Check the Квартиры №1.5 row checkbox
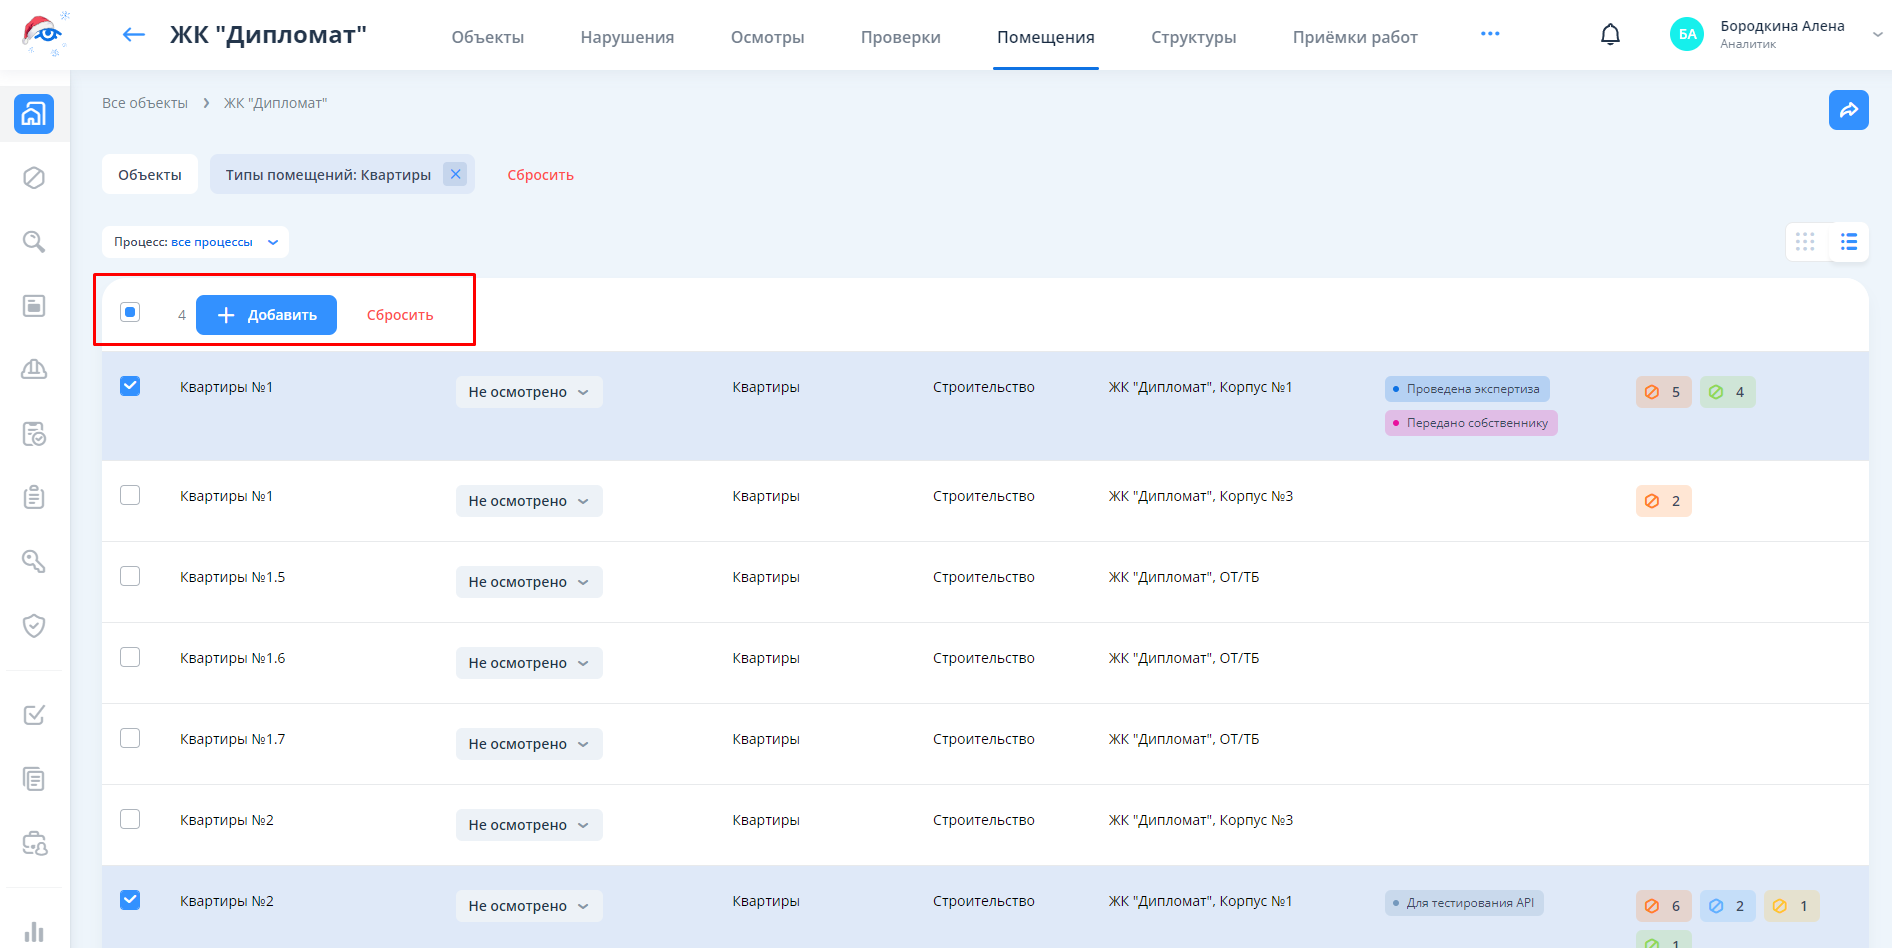The width and height of the screenshot is (1892, 948). [130, 576]
